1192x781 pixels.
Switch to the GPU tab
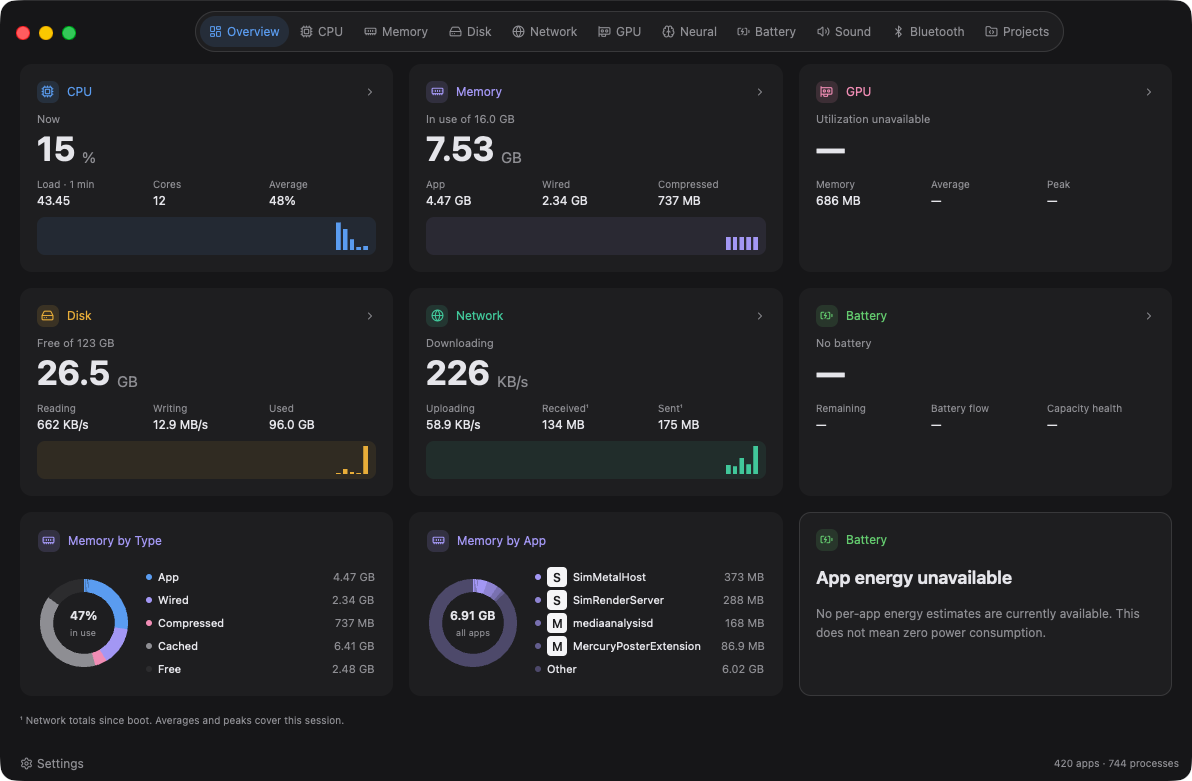tap(620, 31)
